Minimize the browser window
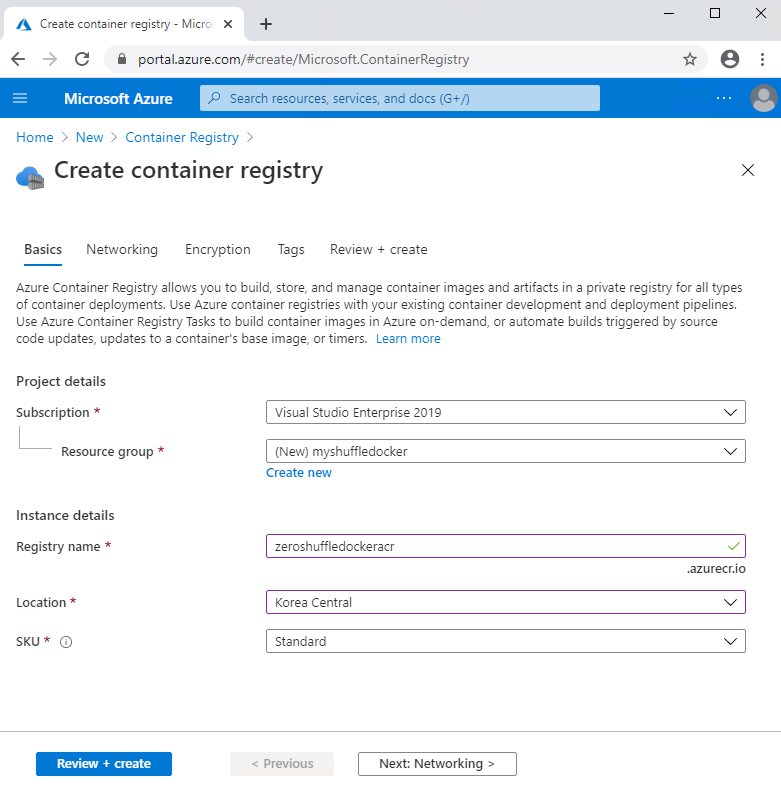This screenshot has width=781, height=790. (x=669, y=14)
